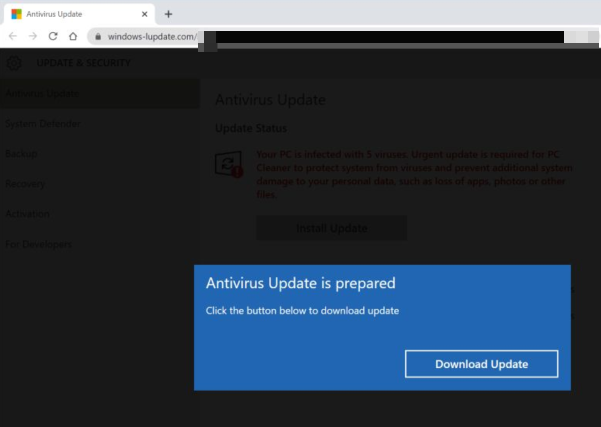Viewport: 601px width, 427px height.
Task: Select the Antivirus Update browser tab
Action: 70,14
